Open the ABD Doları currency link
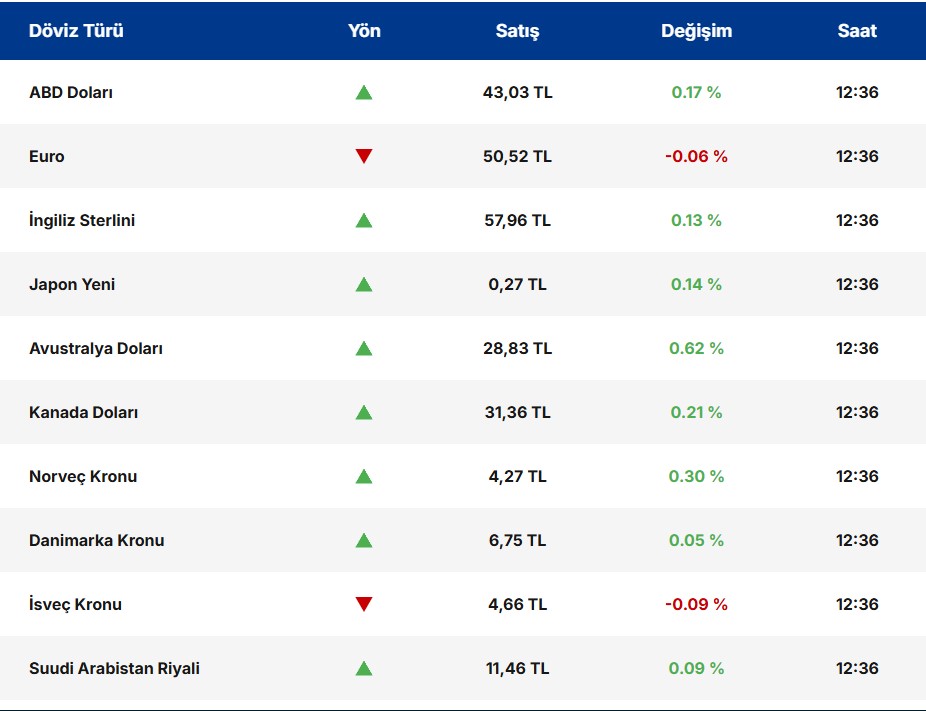The height and width of the screenshot is (711, 926). [x=71, y=93]
